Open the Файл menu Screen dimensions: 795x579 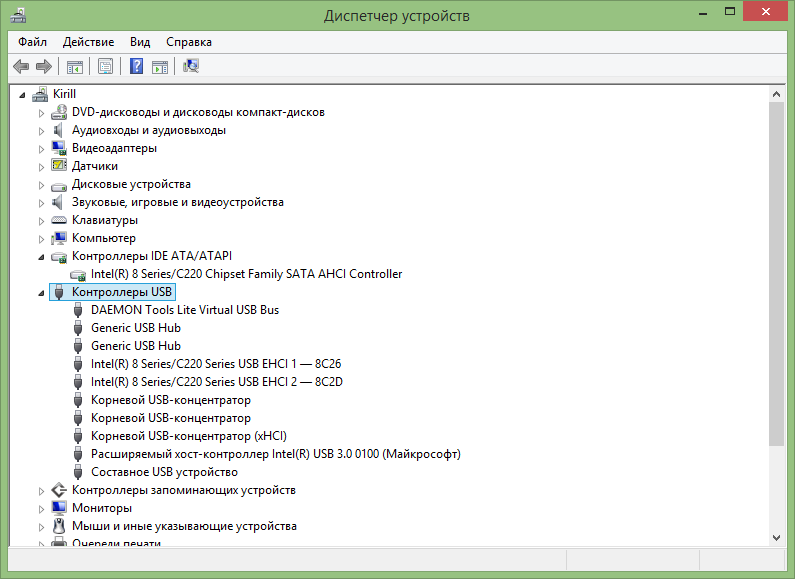coord(32,42)
